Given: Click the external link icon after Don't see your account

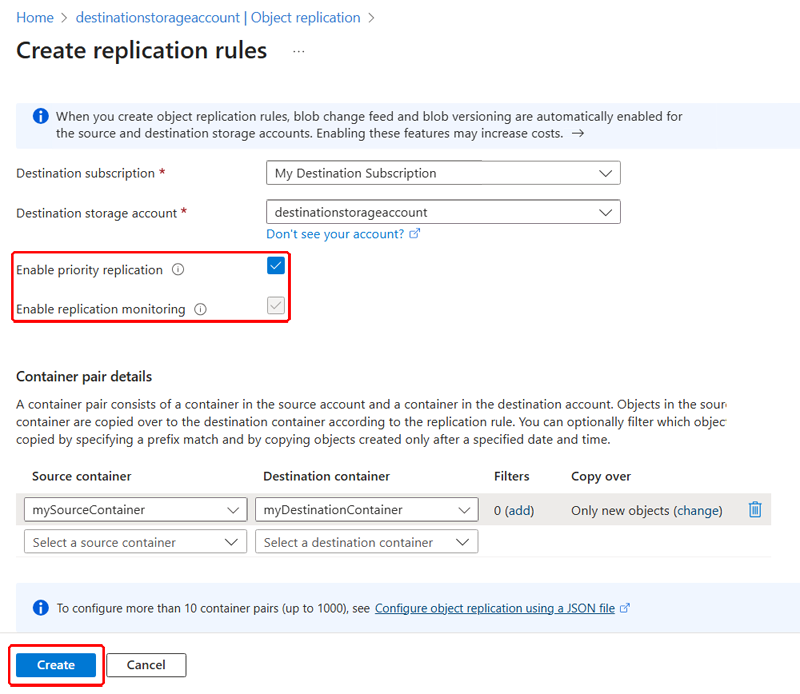Looking at the screenshot, I should (x=415, y=234).
